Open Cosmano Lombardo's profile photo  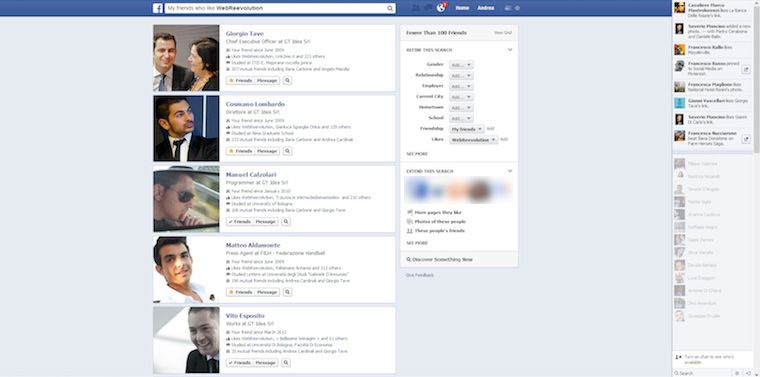pyautogui.click(x=186, y=128)
